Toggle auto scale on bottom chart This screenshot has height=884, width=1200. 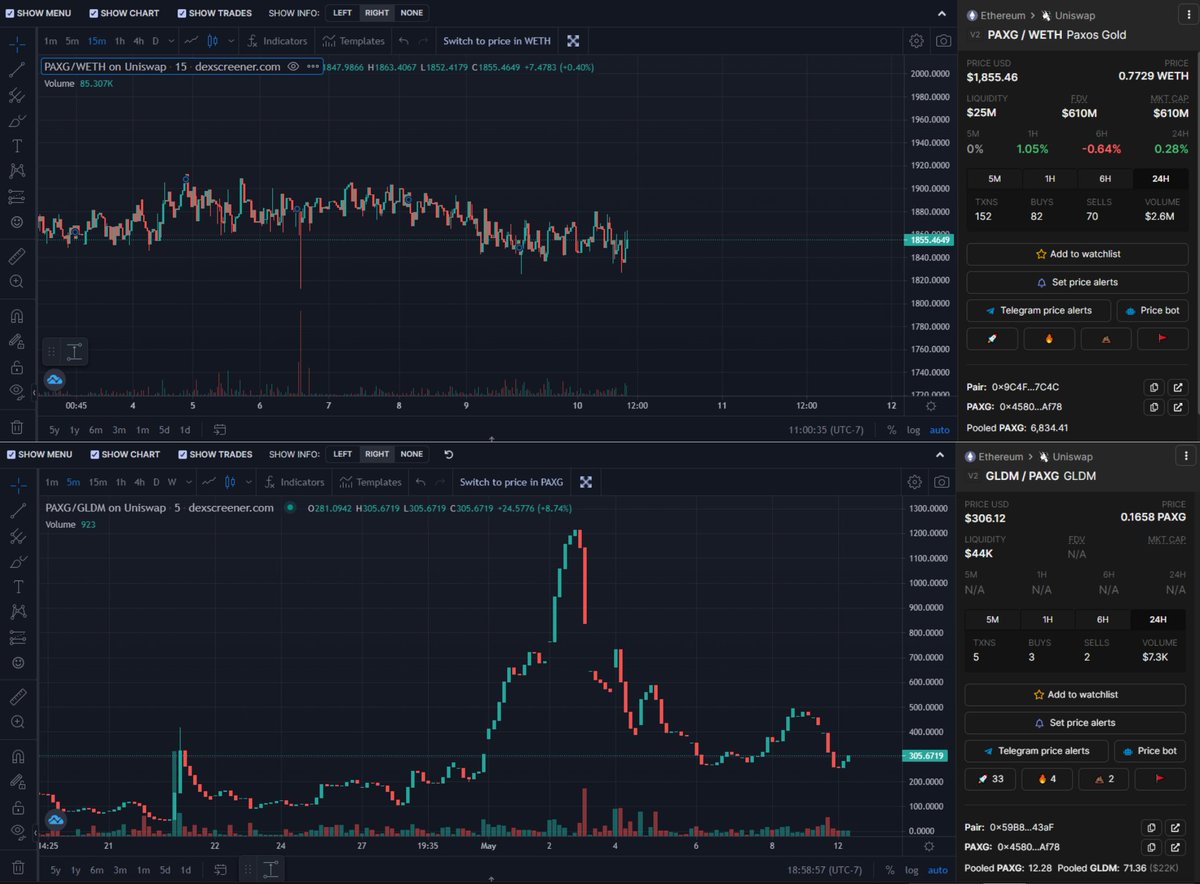pyautogui.click(x=938, y=870)
